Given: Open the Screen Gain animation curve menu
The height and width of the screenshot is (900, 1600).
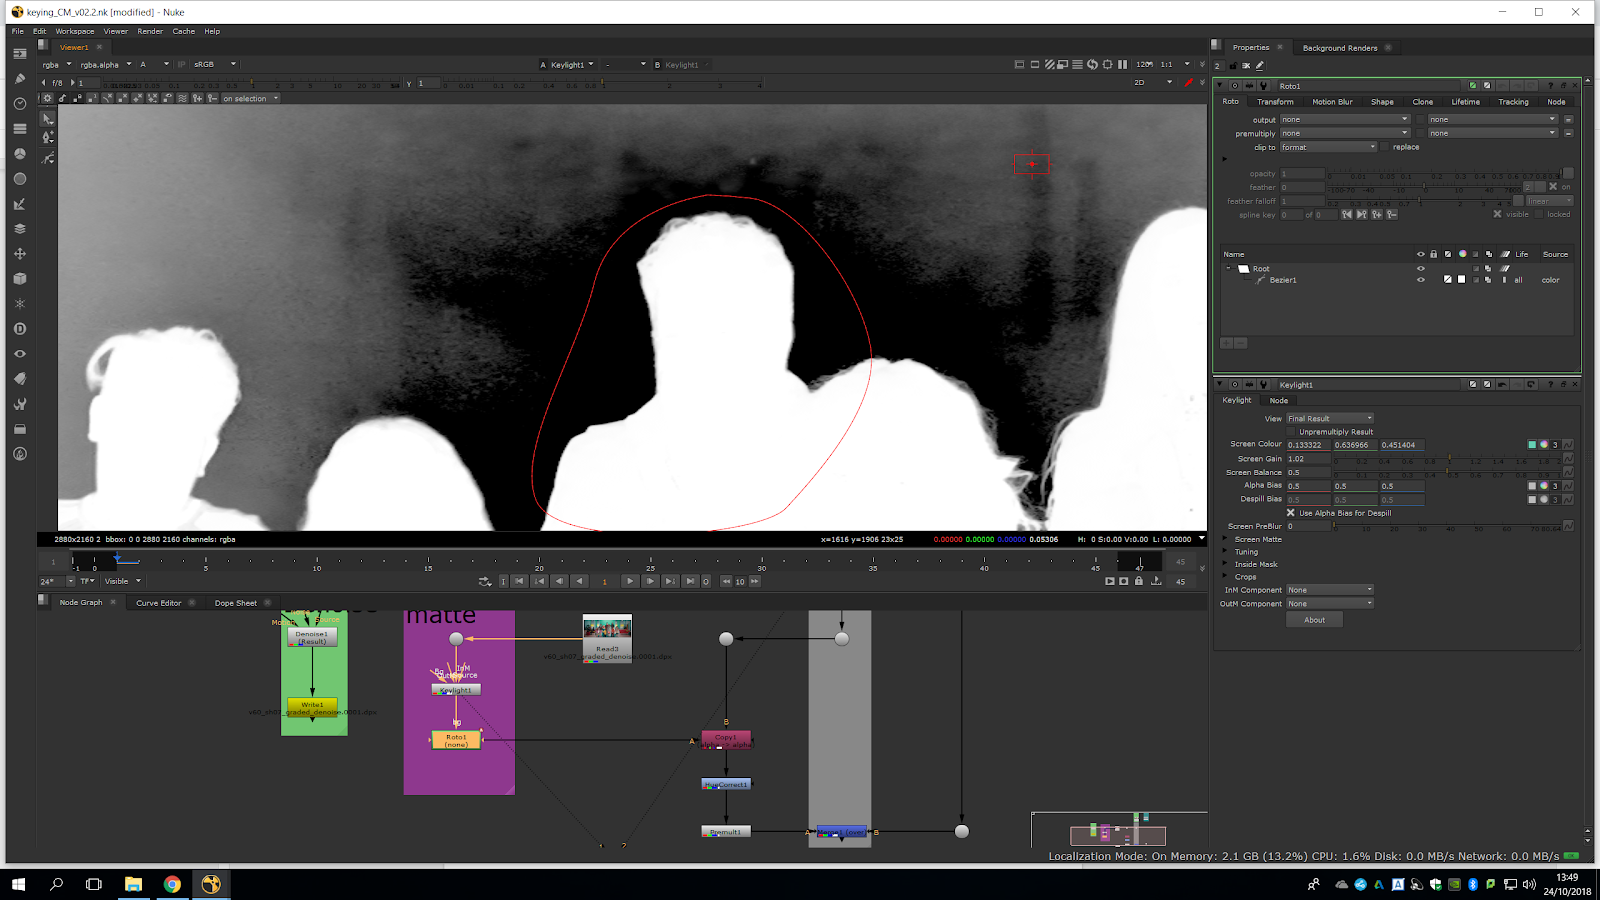Looking at the screenshot, I should click(x=1567, y=459).
